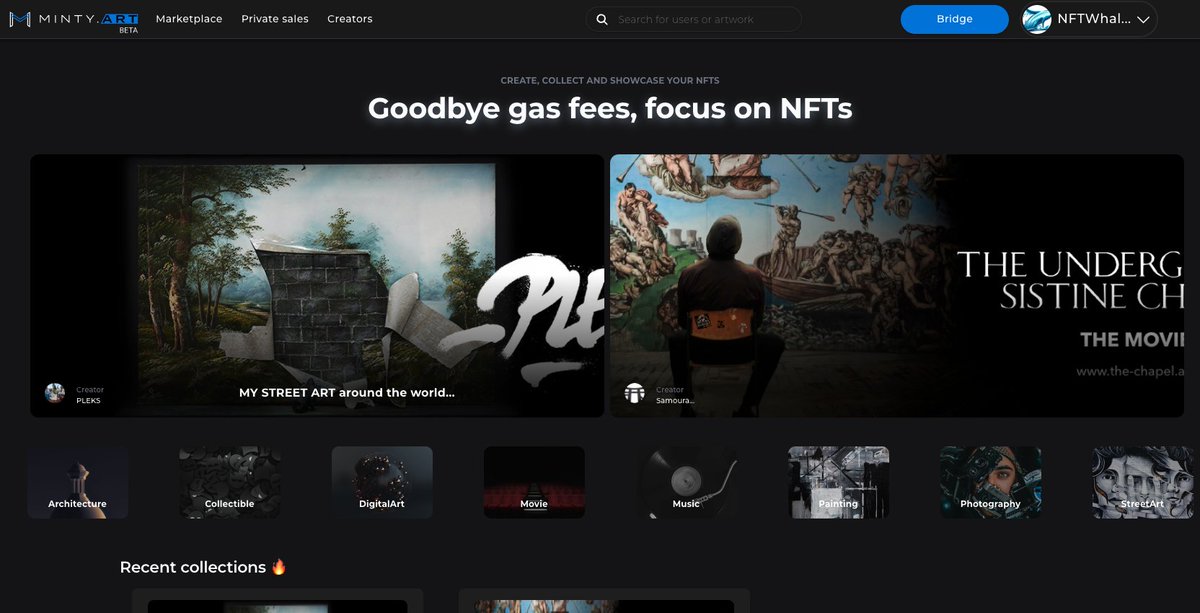Viewport: 1200px width, 613px height.
Task: Select the Photography category
Action: [x=990, y=482]
